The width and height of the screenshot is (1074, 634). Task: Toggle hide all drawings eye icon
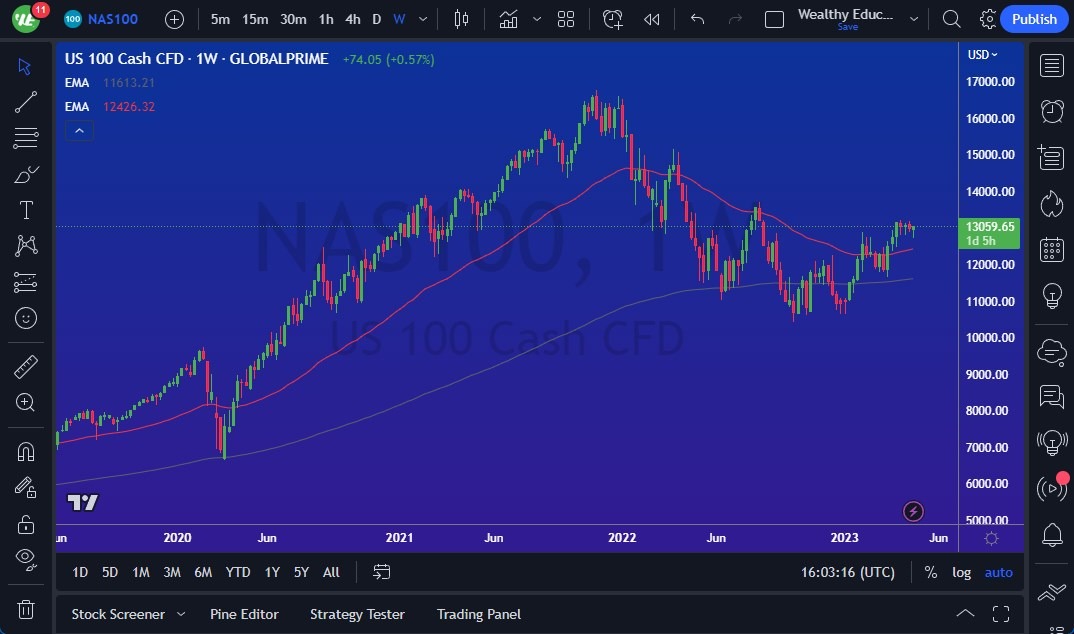[x=25, y=559]
